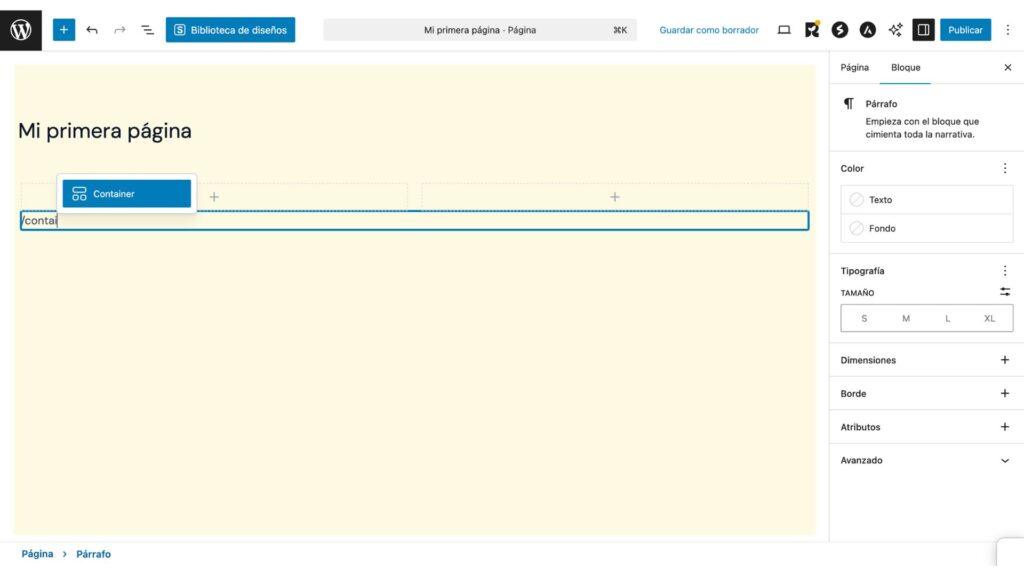Select Container from block suggestions
The width and height of the screenshot is (1024, 576).
tap(127, 194)
